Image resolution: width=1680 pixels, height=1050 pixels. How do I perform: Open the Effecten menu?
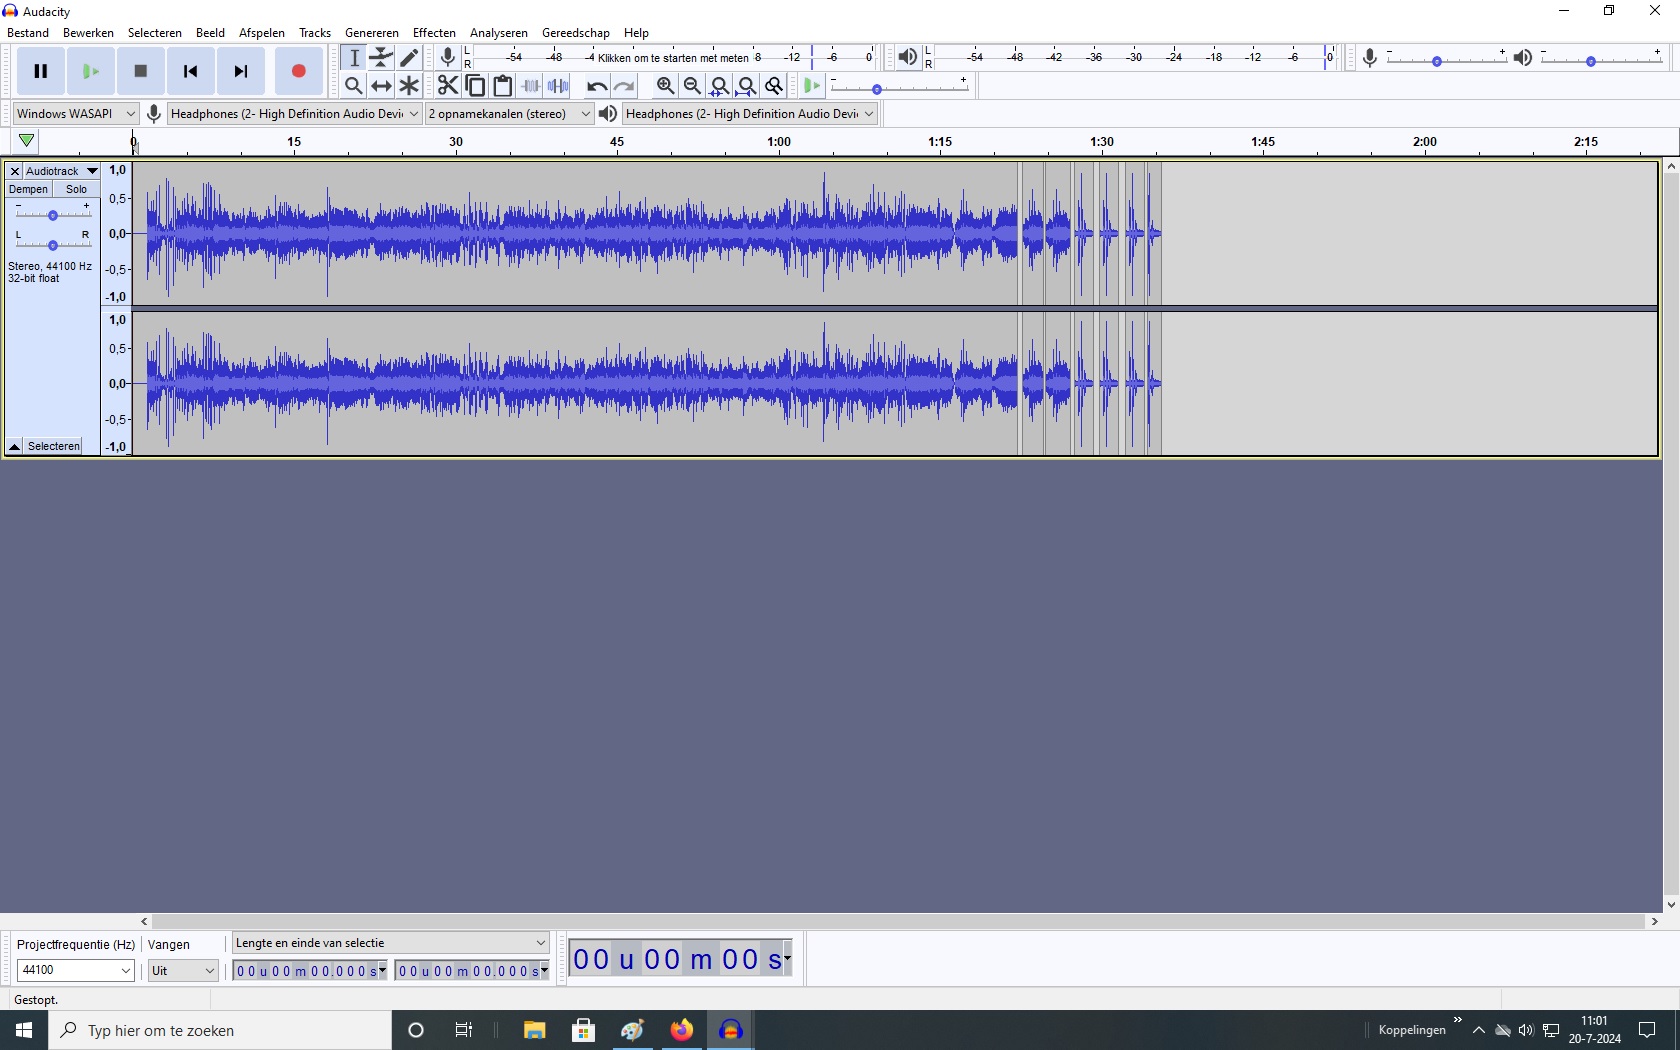pos(434,32)
